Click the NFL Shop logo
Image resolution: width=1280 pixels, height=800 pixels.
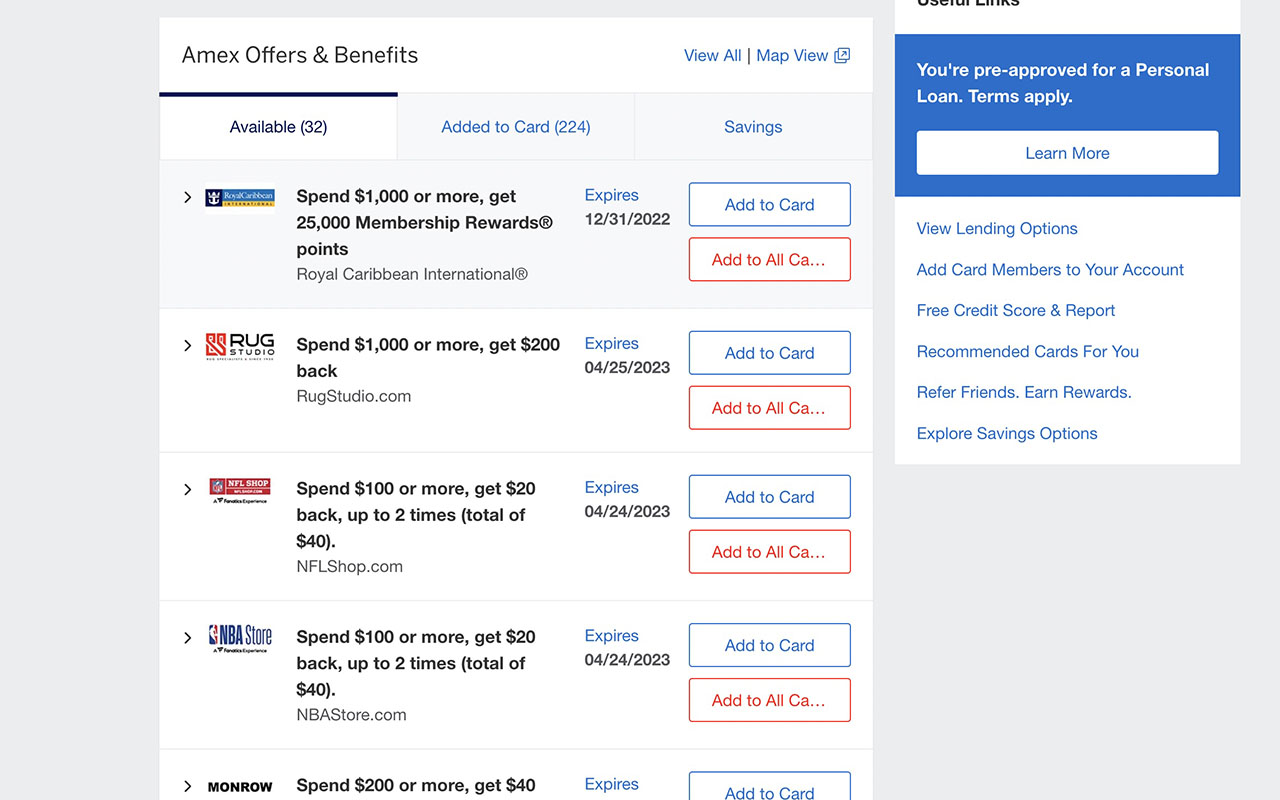coord(239,488)
